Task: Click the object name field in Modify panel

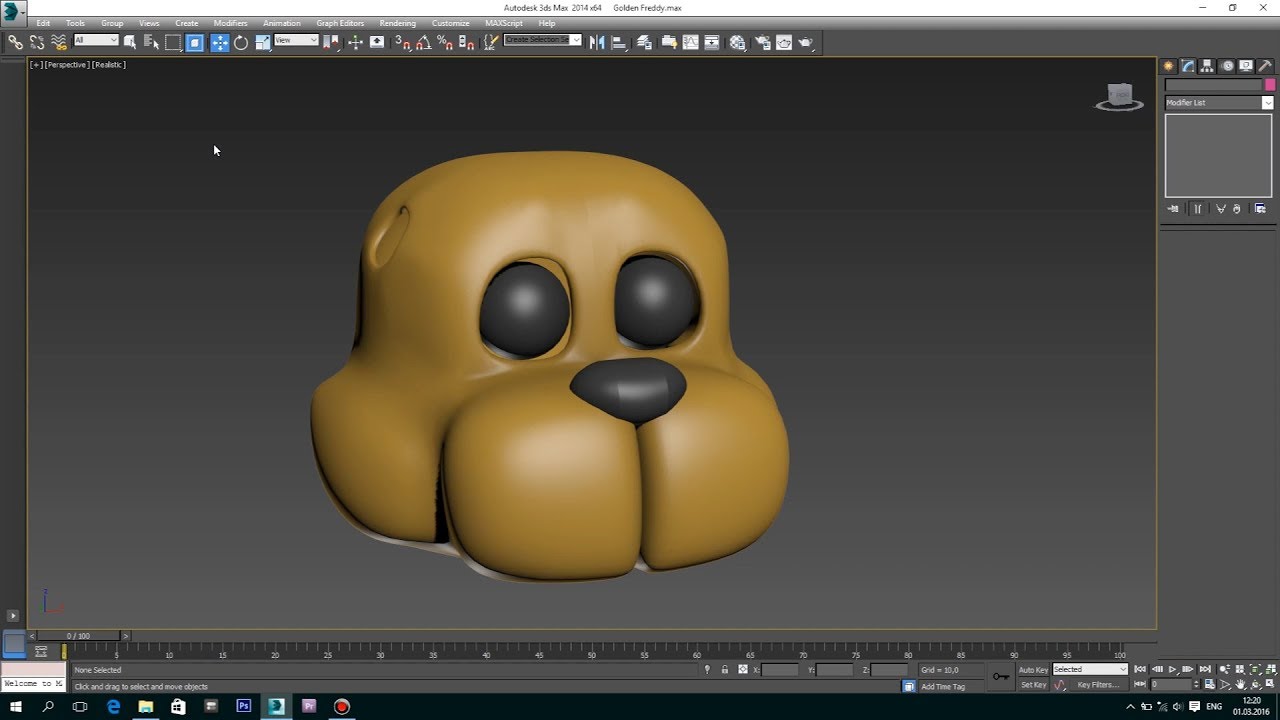Action: click(x=1214, y=85)
